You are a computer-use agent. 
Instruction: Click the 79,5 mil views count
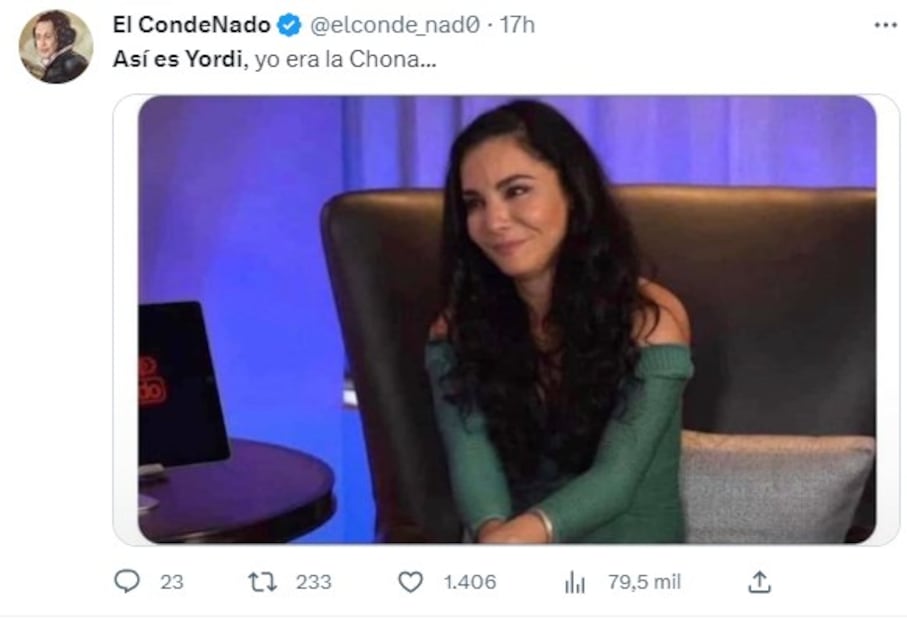click(644, 582)
